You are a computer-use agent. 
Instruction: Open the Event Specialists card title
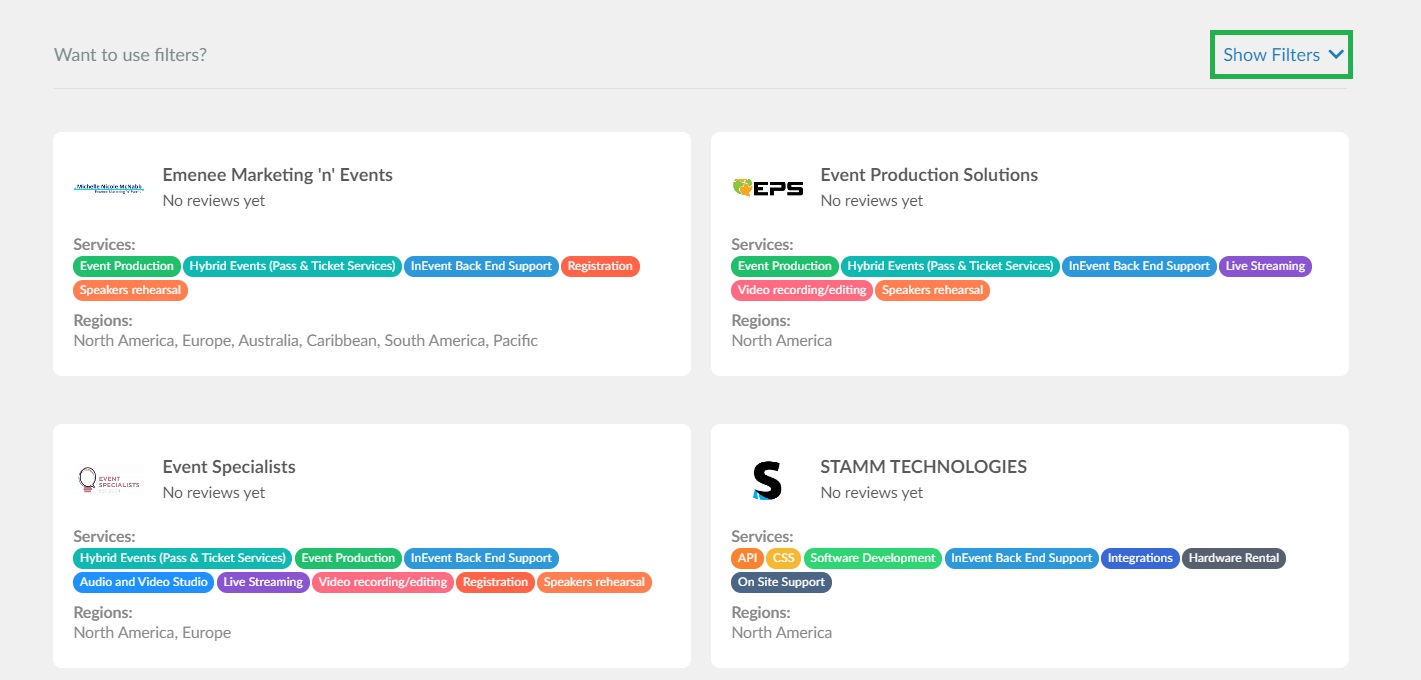coord(229,467)
